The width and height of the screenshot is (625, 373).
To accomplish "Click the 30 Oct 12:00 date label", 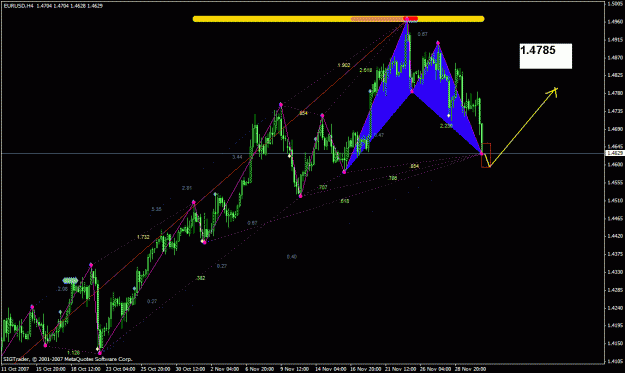I will pyautogui.click(x=190, y=369).
